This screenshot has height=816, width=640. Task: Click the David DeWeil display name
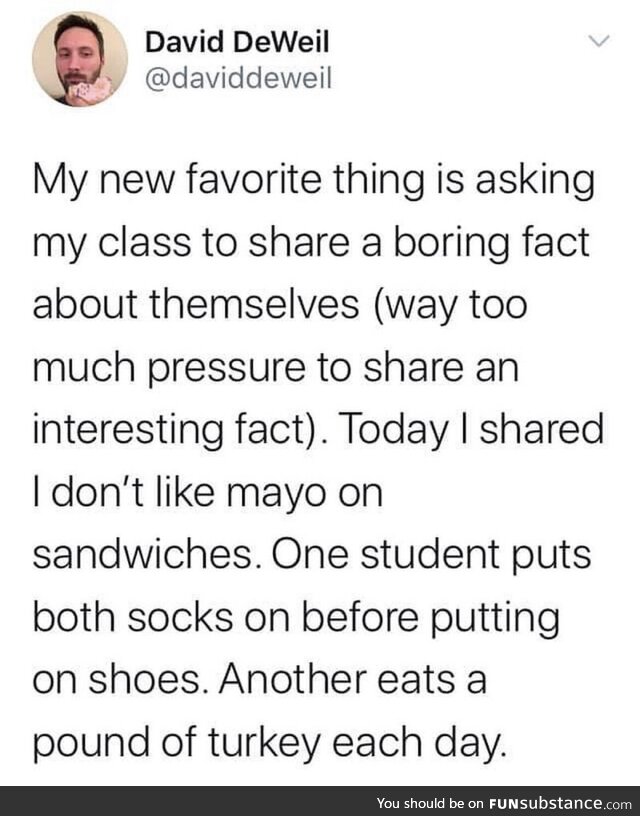coord(237,42)
